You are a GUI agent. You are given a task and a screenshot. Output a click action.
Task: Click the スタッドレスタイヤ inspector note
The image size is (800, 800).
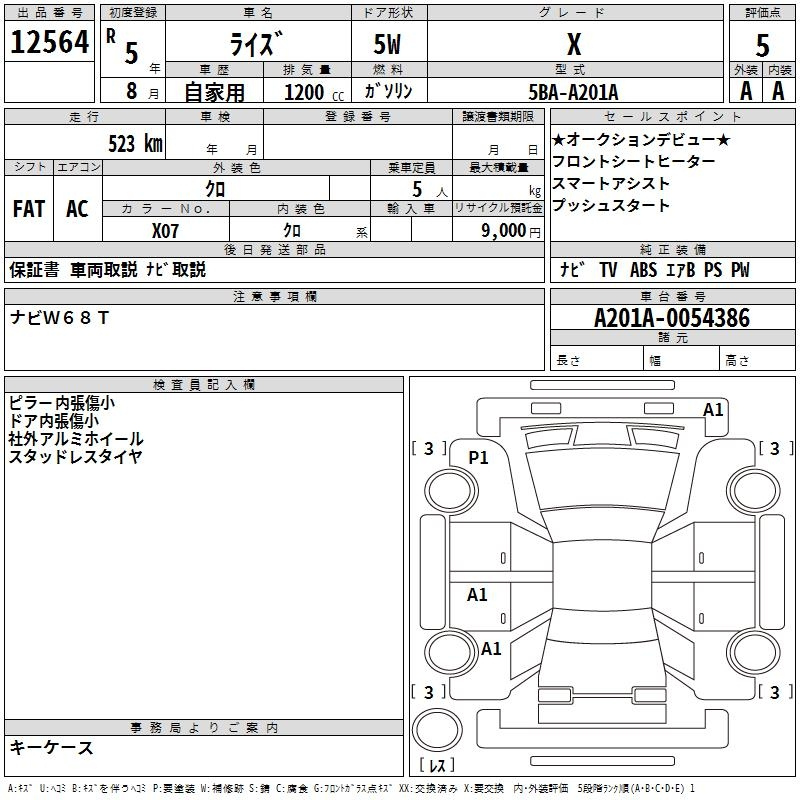click(x=75, y=457)
